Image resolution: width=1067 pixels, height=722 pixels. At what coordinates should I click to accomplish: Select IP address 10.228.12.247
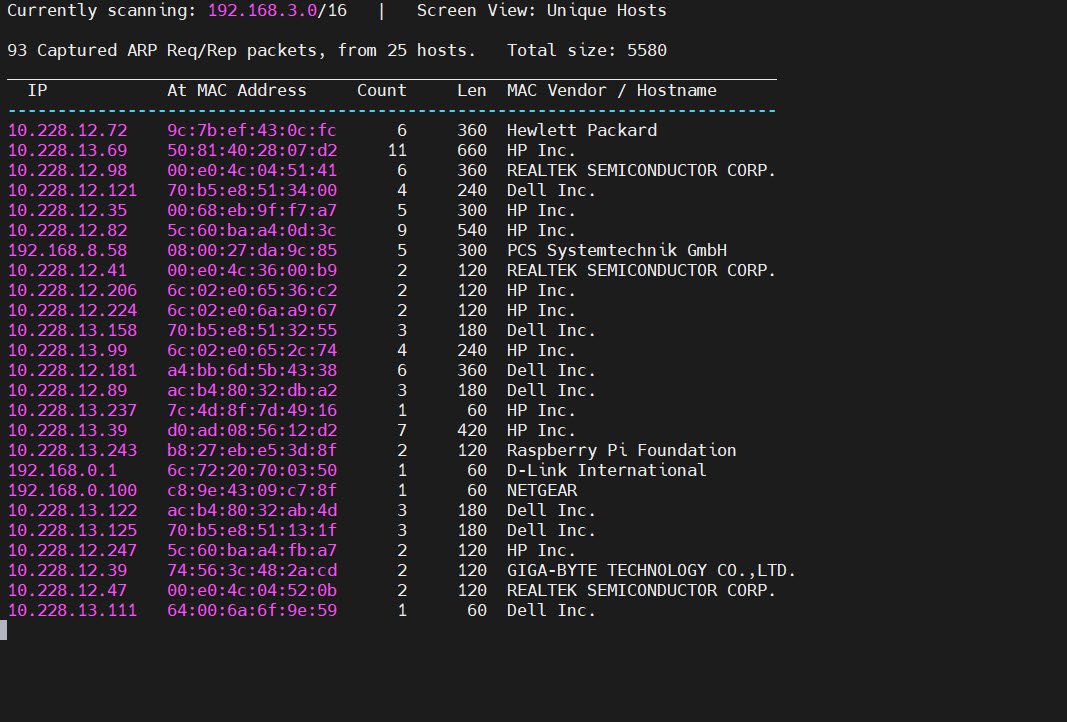point(72,551)
